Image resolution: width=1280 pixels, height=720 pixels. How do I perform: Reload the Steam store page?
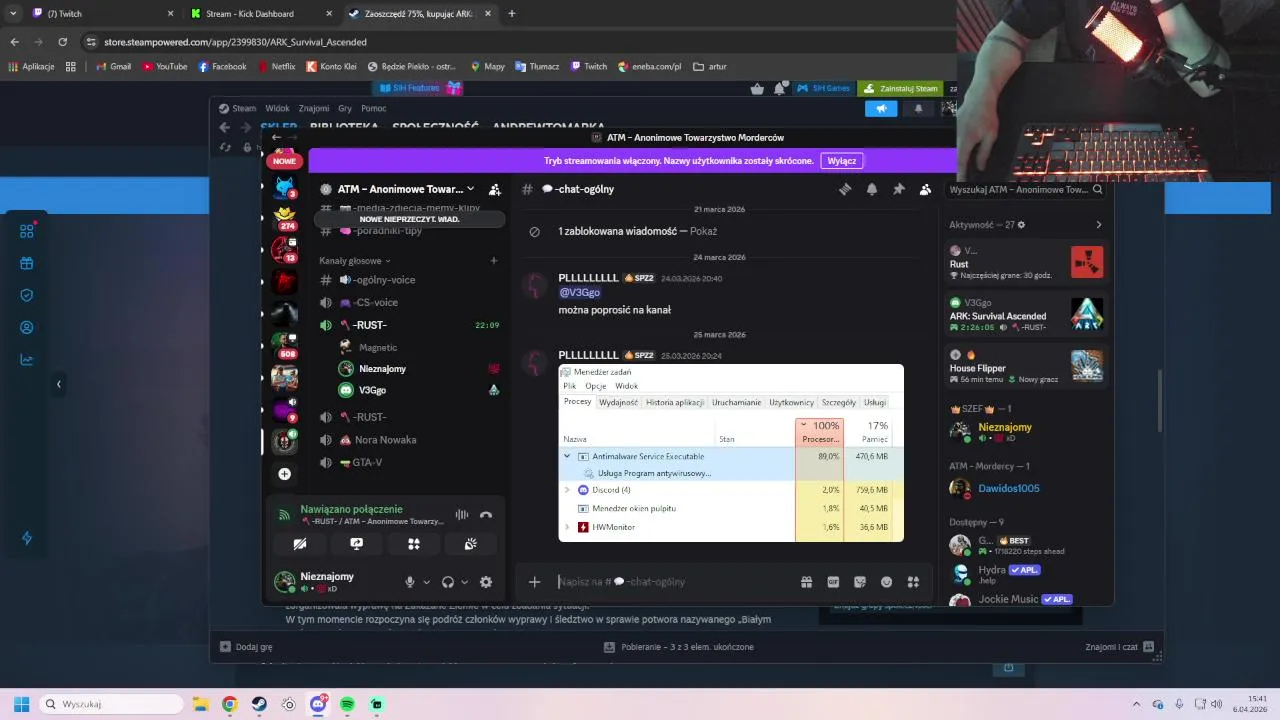(62, 42)
